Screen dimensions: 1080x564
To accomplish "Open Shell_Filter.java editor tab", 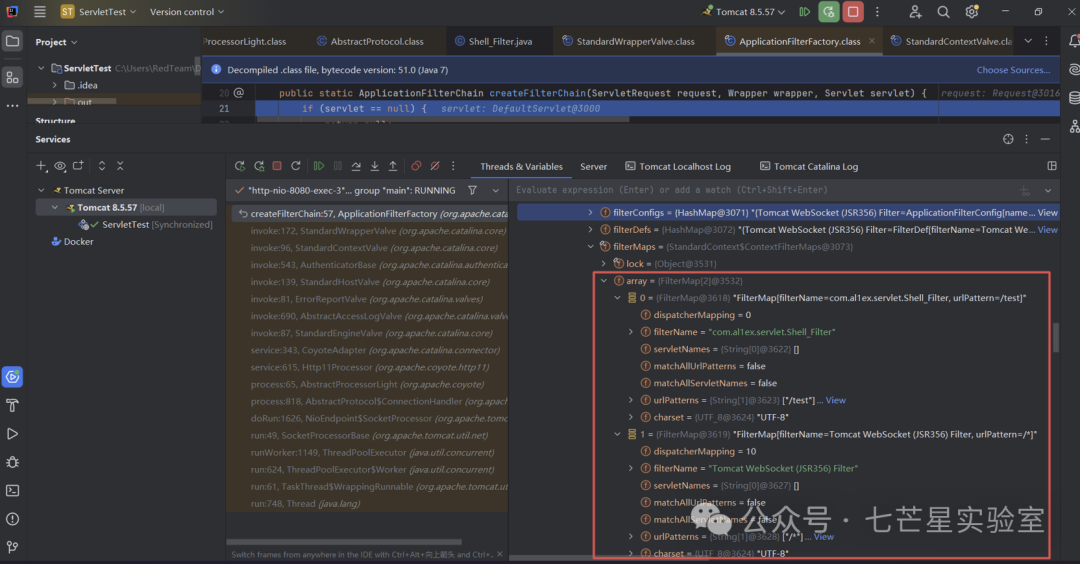I will [494, 41].
